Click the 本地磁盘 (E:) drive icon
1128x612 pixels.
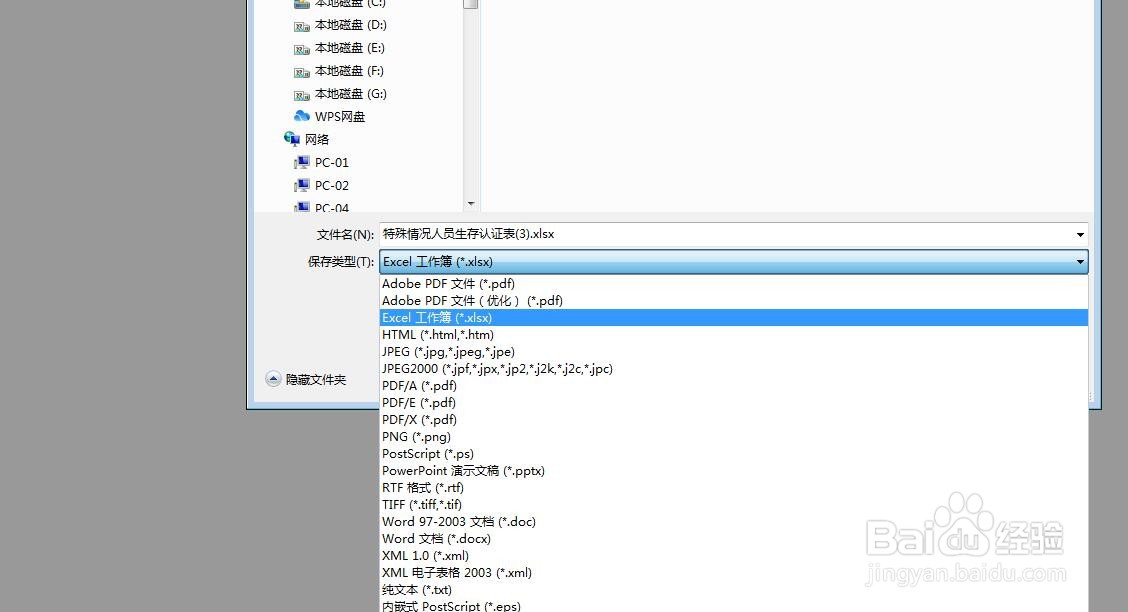pos(301,49)
